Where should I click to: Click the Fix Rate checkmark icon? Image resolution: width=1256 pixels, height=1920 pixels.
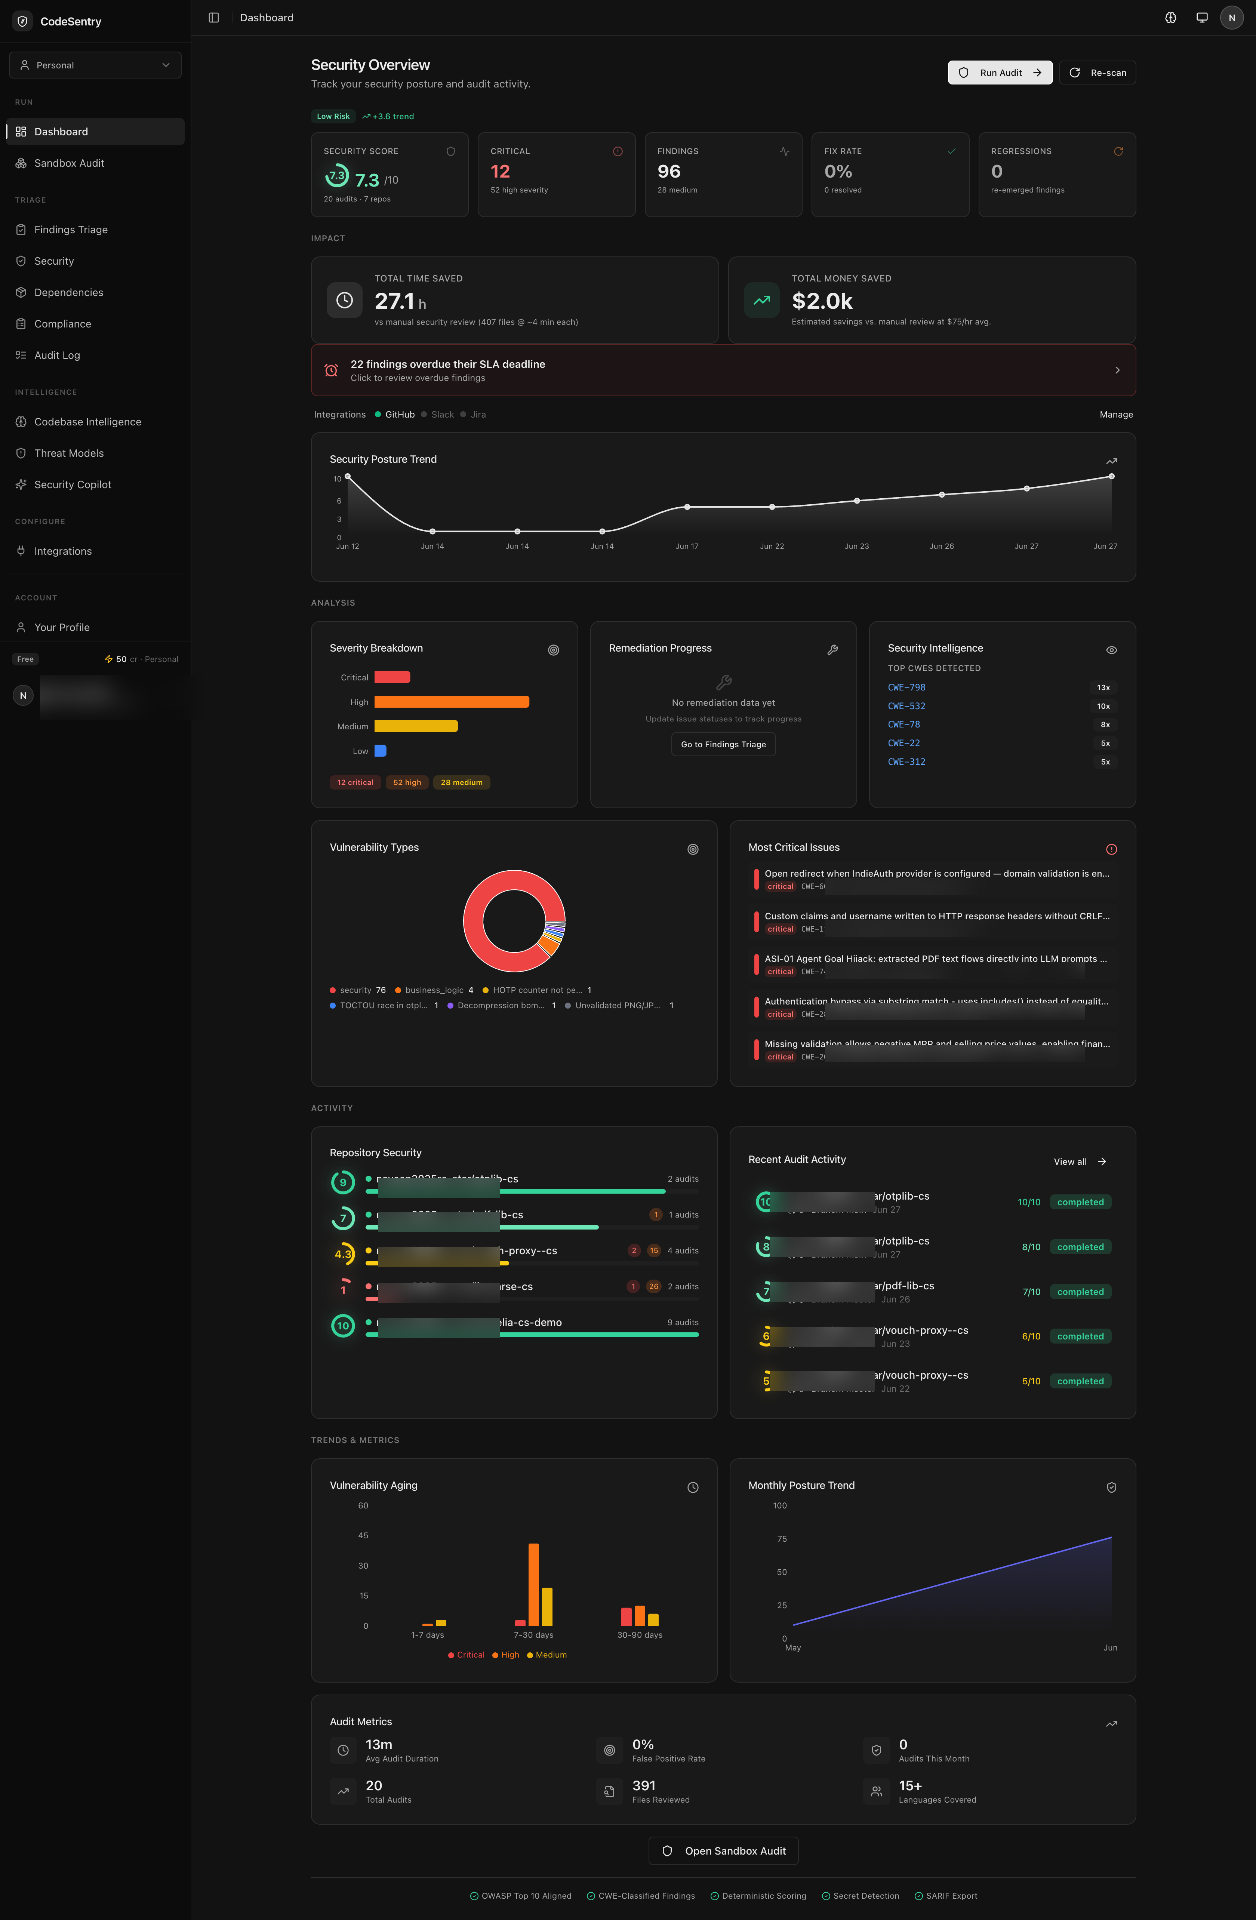952,152
